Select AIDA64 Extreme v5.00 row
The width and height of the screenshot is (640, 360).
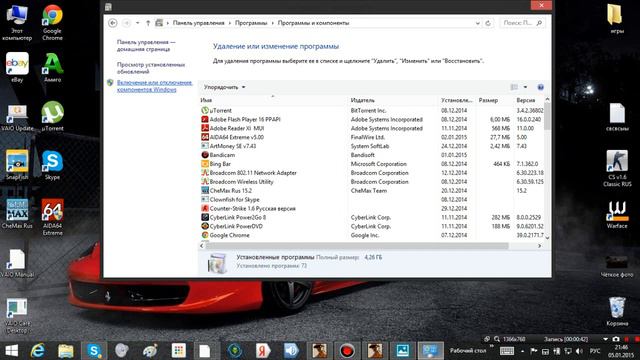[x=371, y=137]
